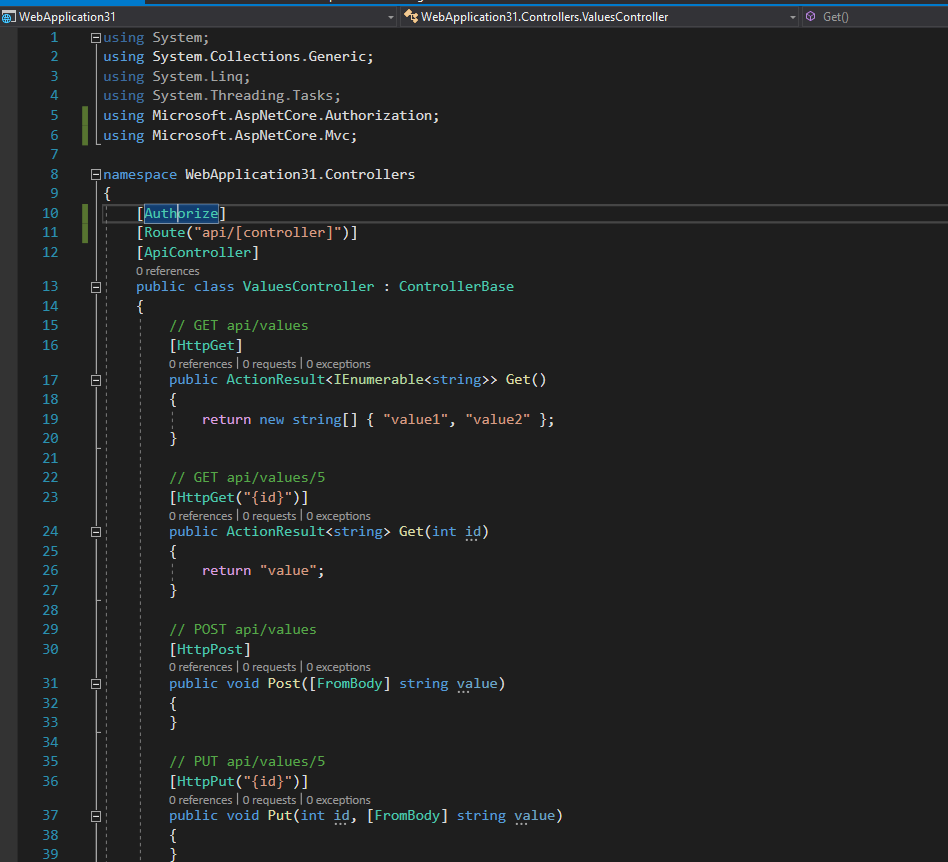Collapse the using directives block
The width and height of the screenshot is (948, 862).
pos(96,38)
